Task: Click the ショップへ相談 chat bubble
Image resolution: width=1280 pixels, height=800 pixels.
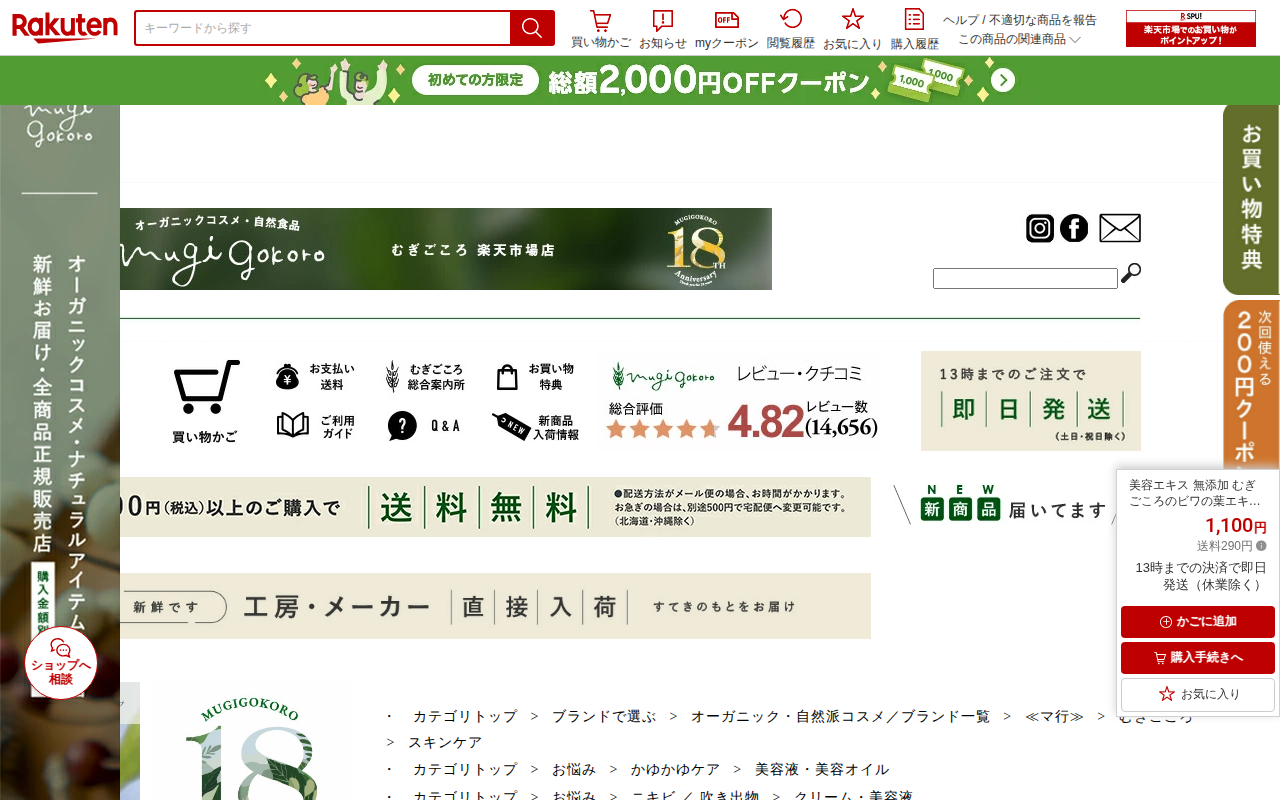Action: (x=61, y=662)
